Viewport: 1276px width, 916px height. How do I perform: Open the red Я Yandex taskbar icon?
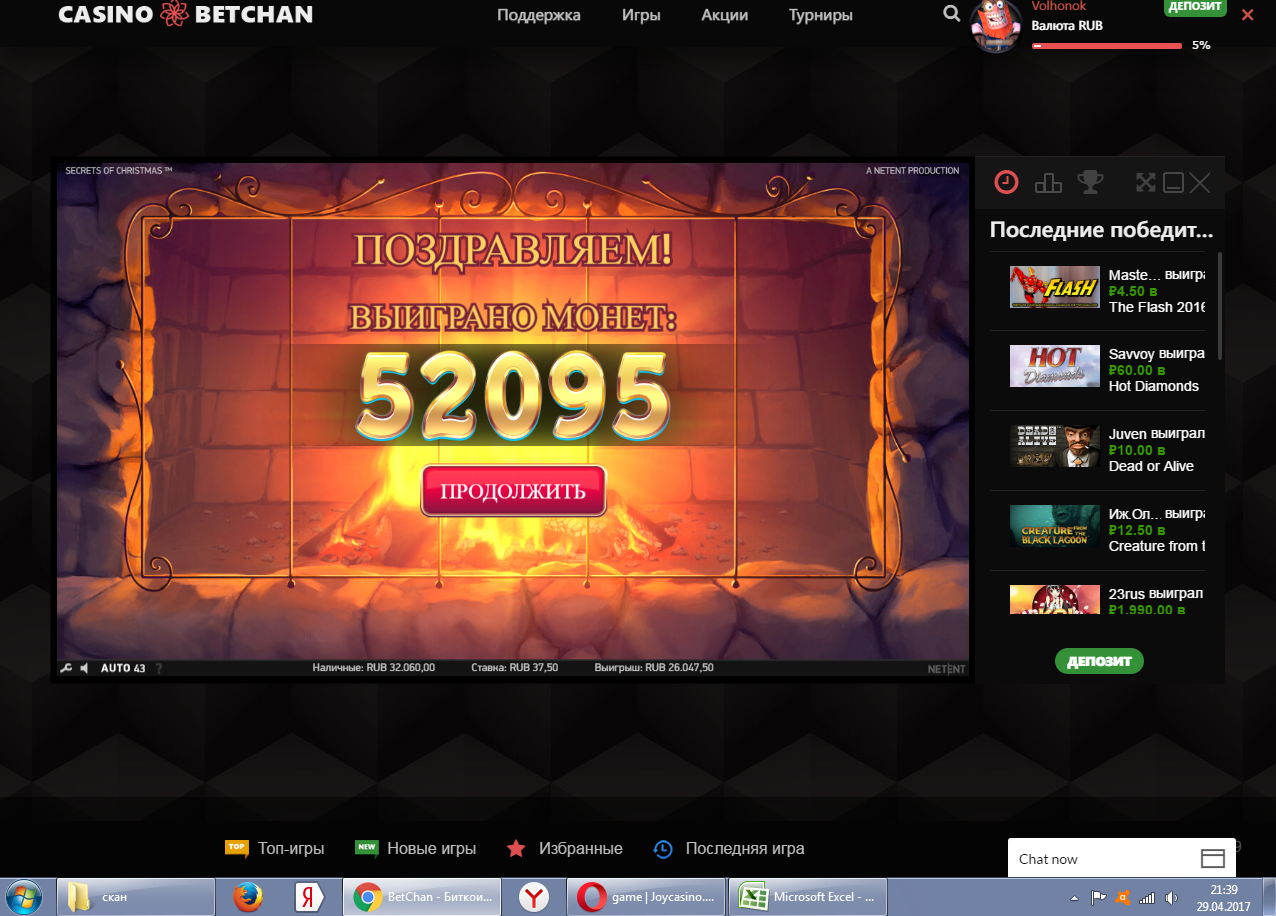(310, 897)
